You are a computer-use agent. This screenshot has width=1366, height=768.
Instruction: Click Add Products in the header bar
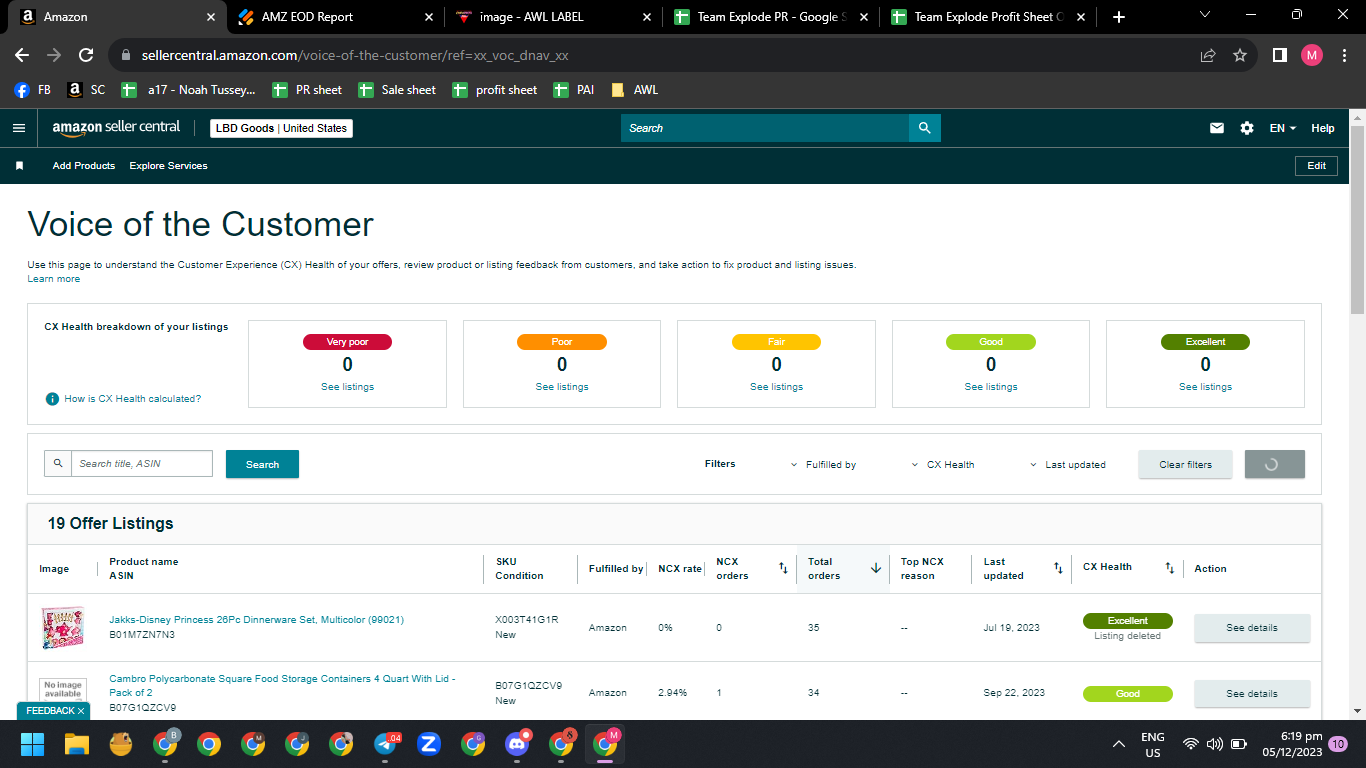pyautogui.click(x=84, y=166)
